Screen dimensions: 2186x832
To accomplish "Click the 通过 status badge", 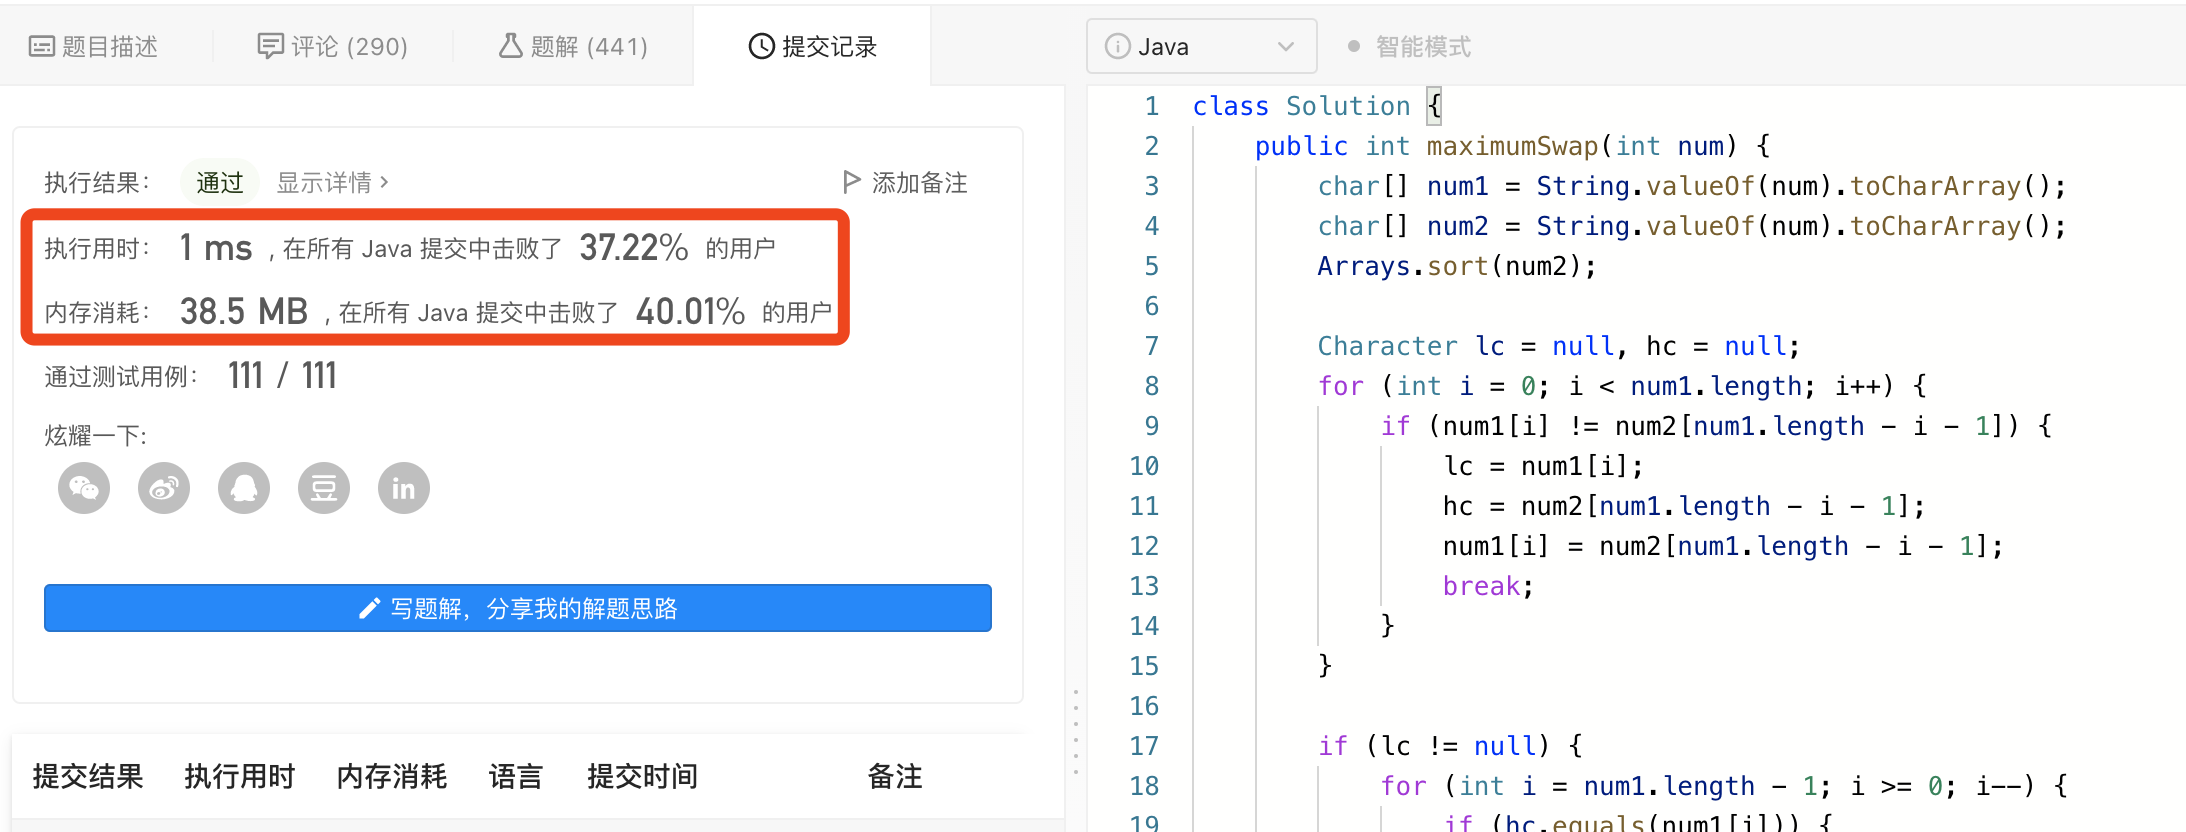I will coord(220,182).
